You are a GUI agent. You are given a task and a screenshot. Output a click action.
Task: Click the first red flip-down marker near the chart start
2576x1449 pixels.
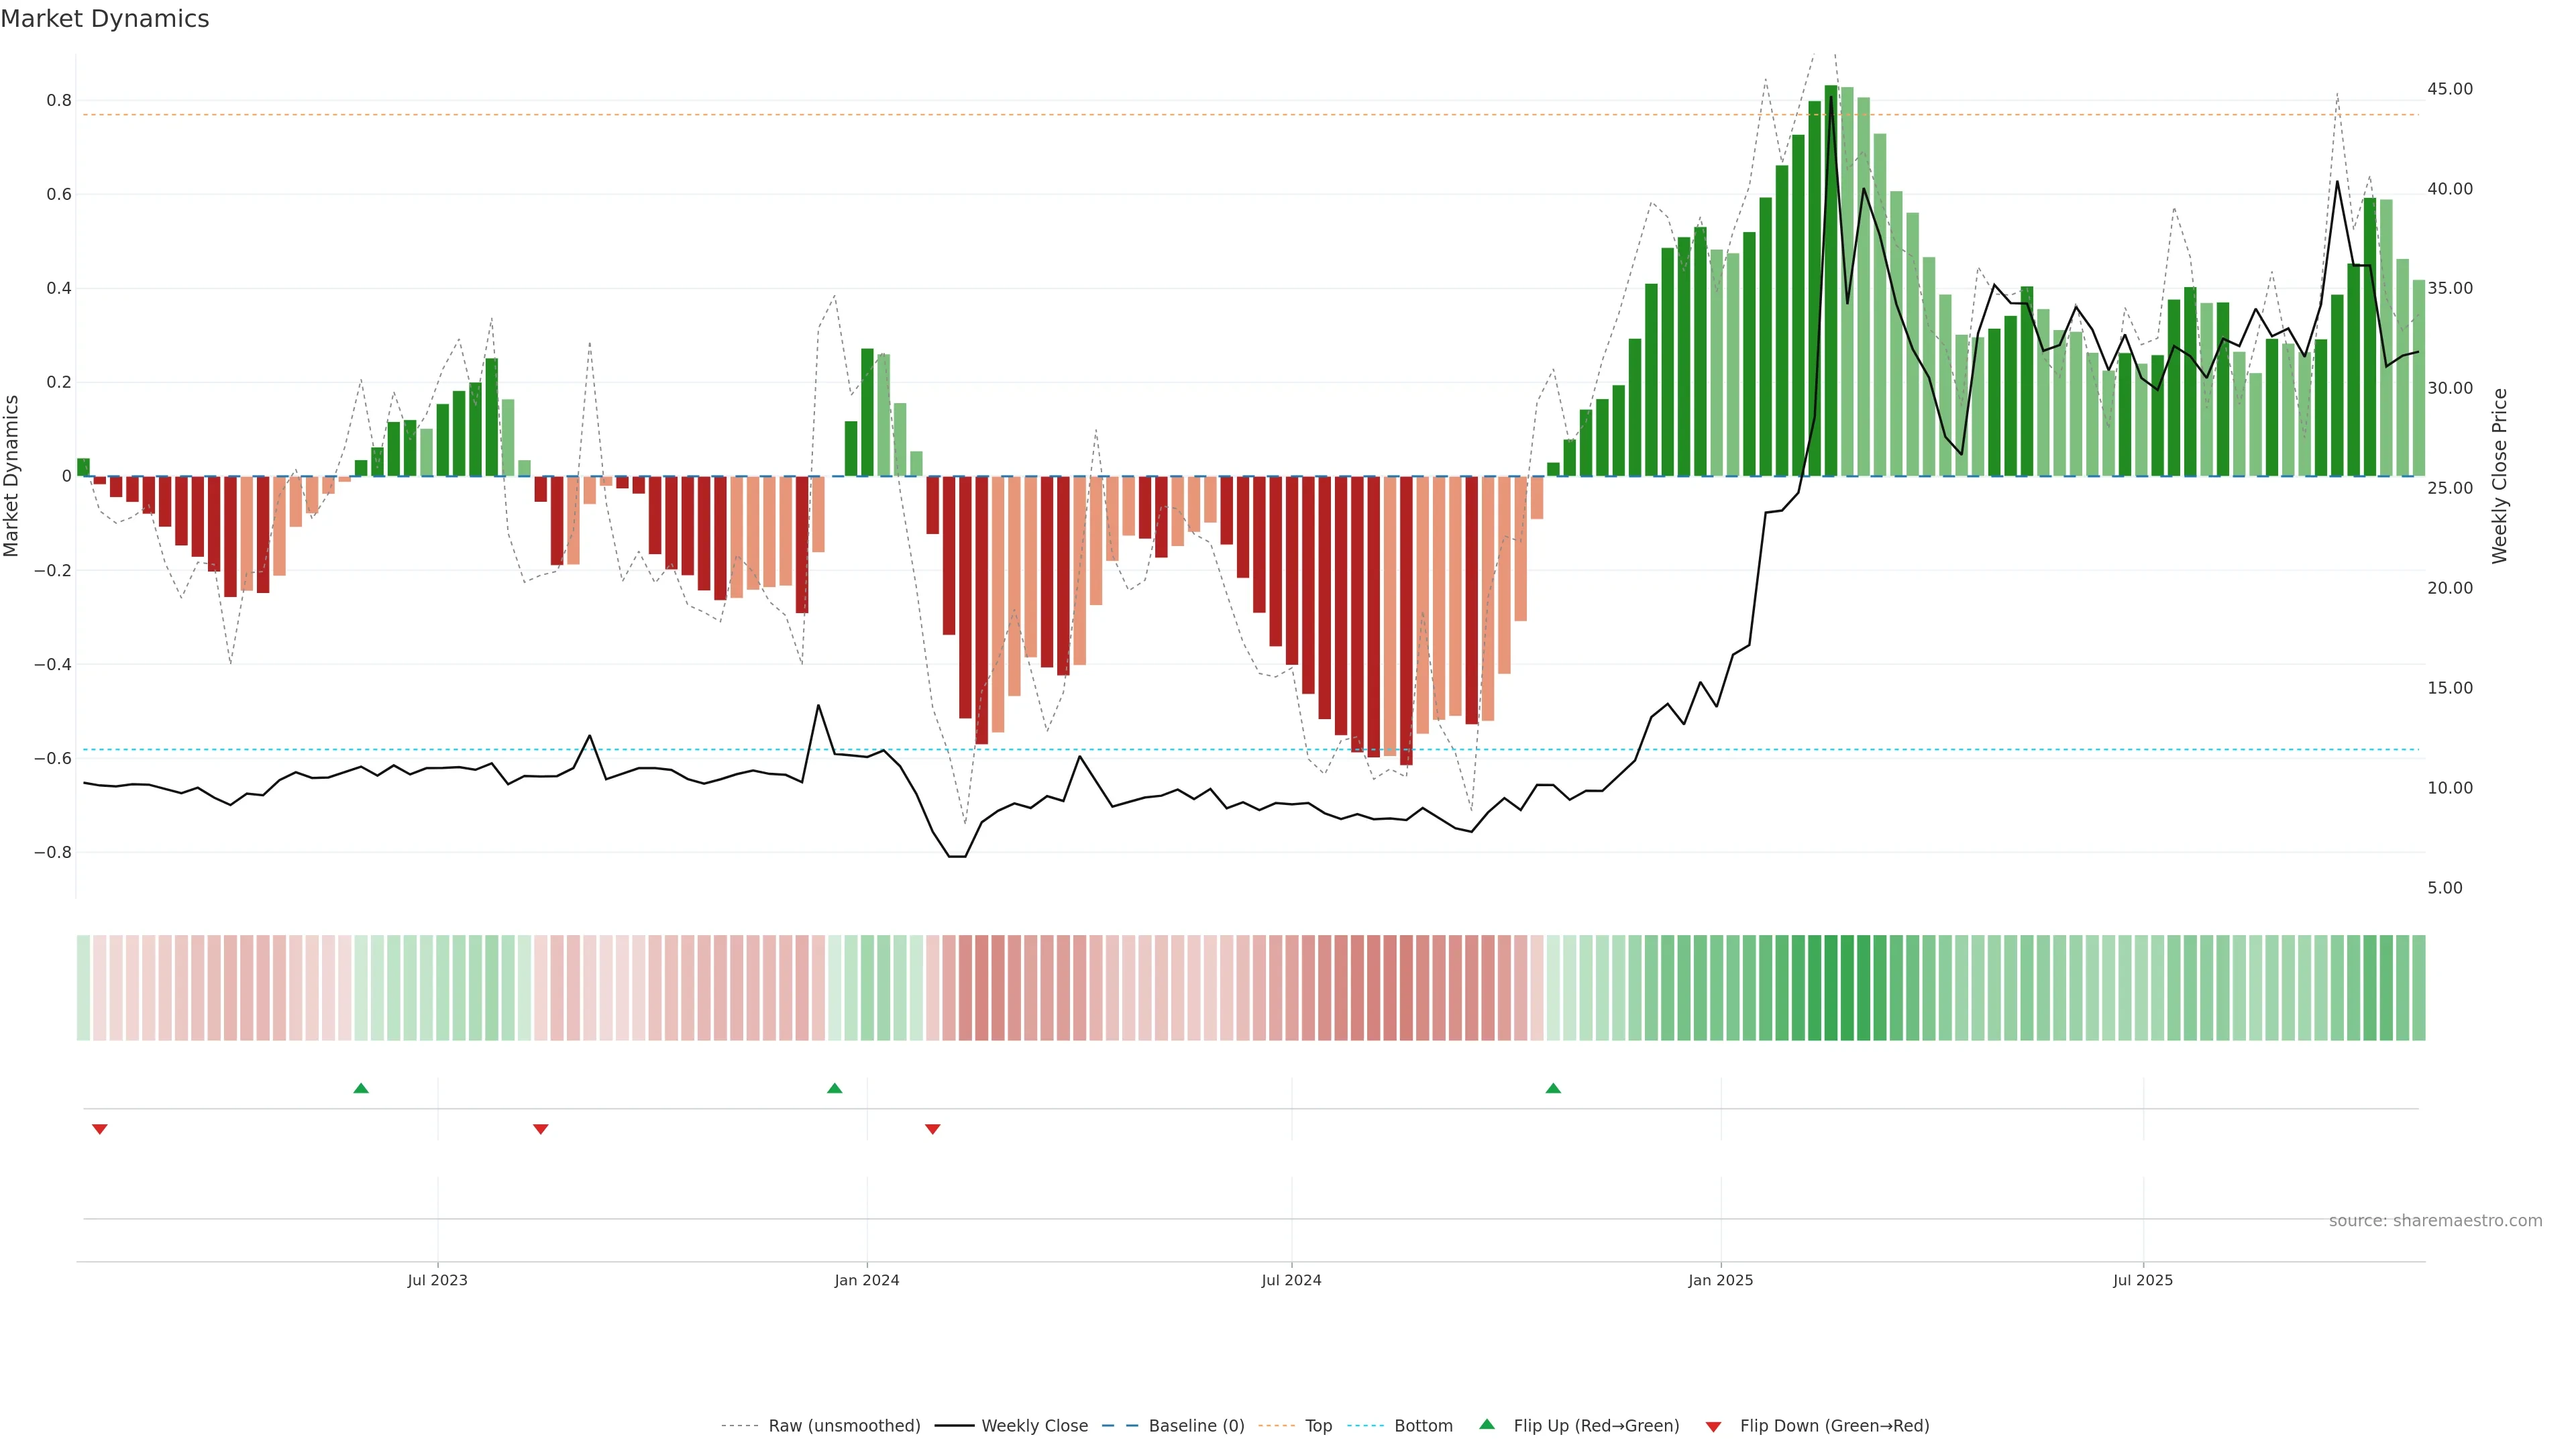[99, 1129]
